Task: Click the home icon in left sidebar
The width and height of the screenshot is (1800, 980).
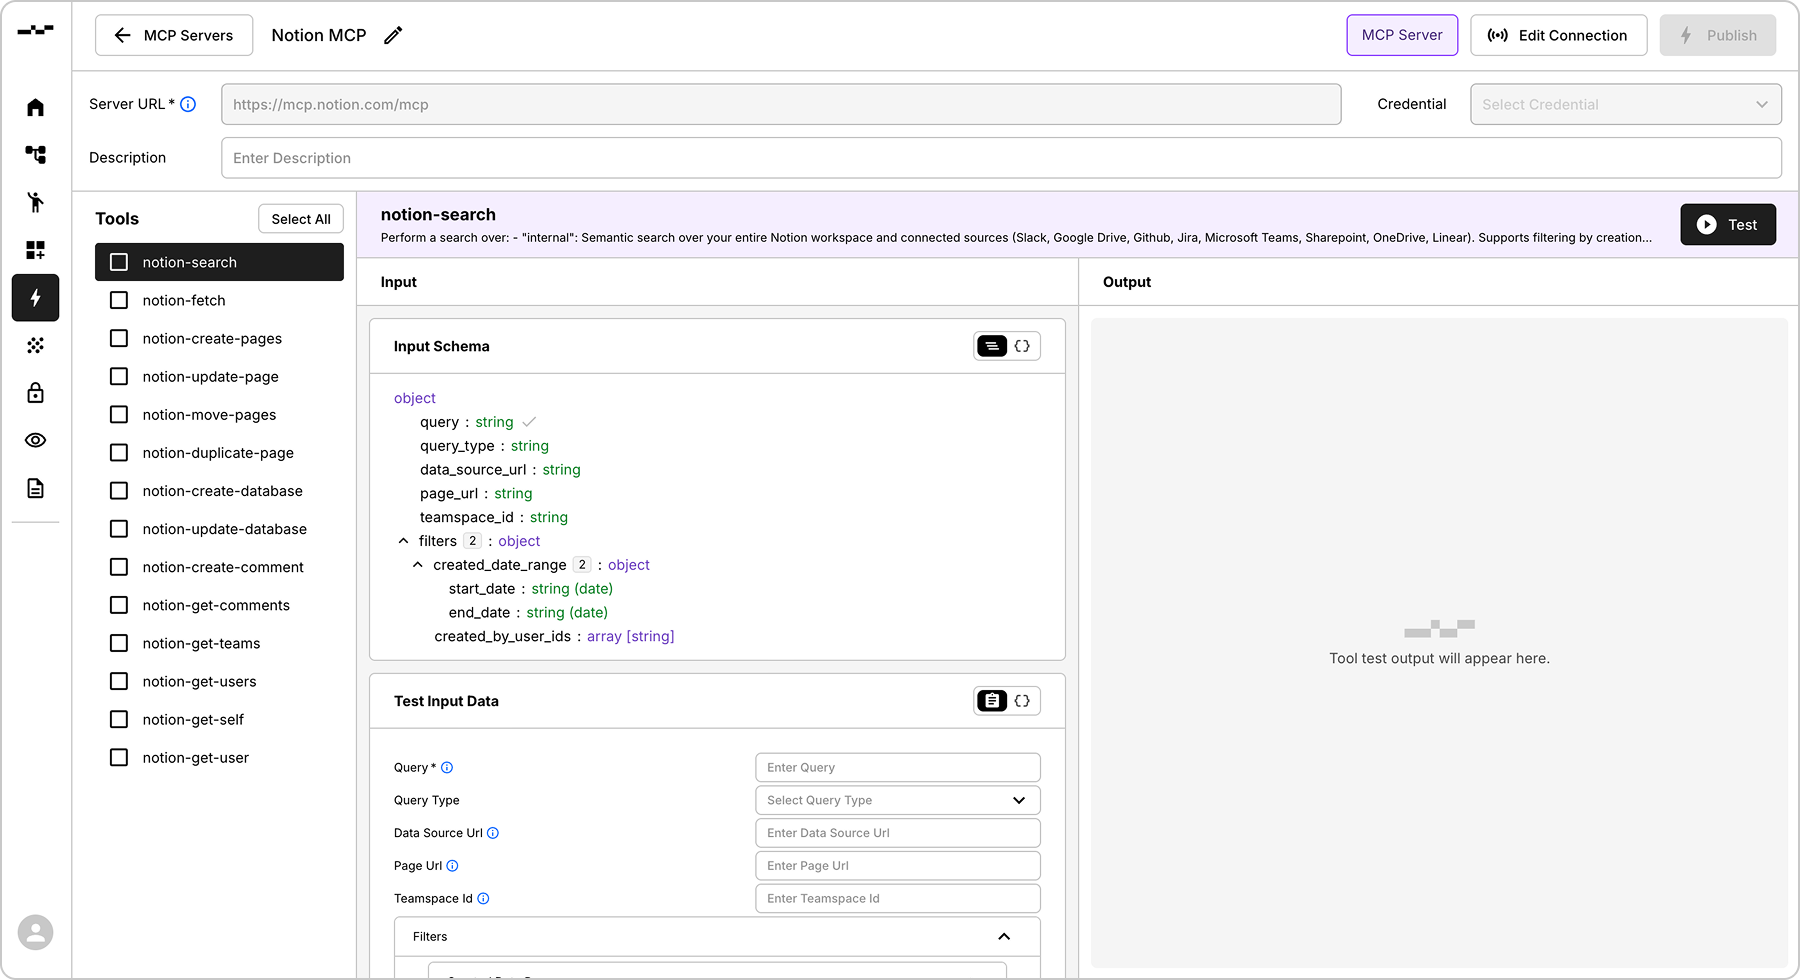Action: pos(35,107)
